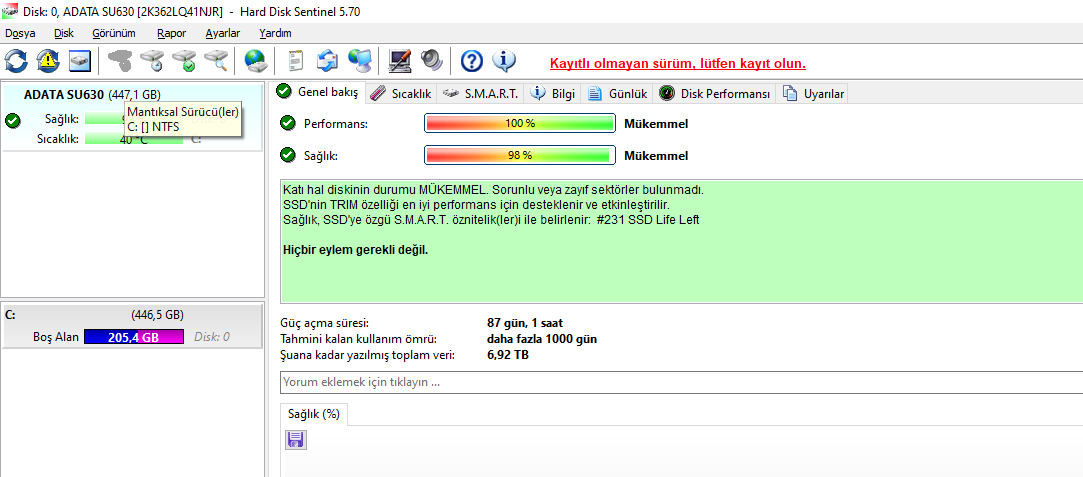Click 'Mükemmel' text beside Performans bar
The width and height of the screenshot is (1083, 477).
click(656, 124)
